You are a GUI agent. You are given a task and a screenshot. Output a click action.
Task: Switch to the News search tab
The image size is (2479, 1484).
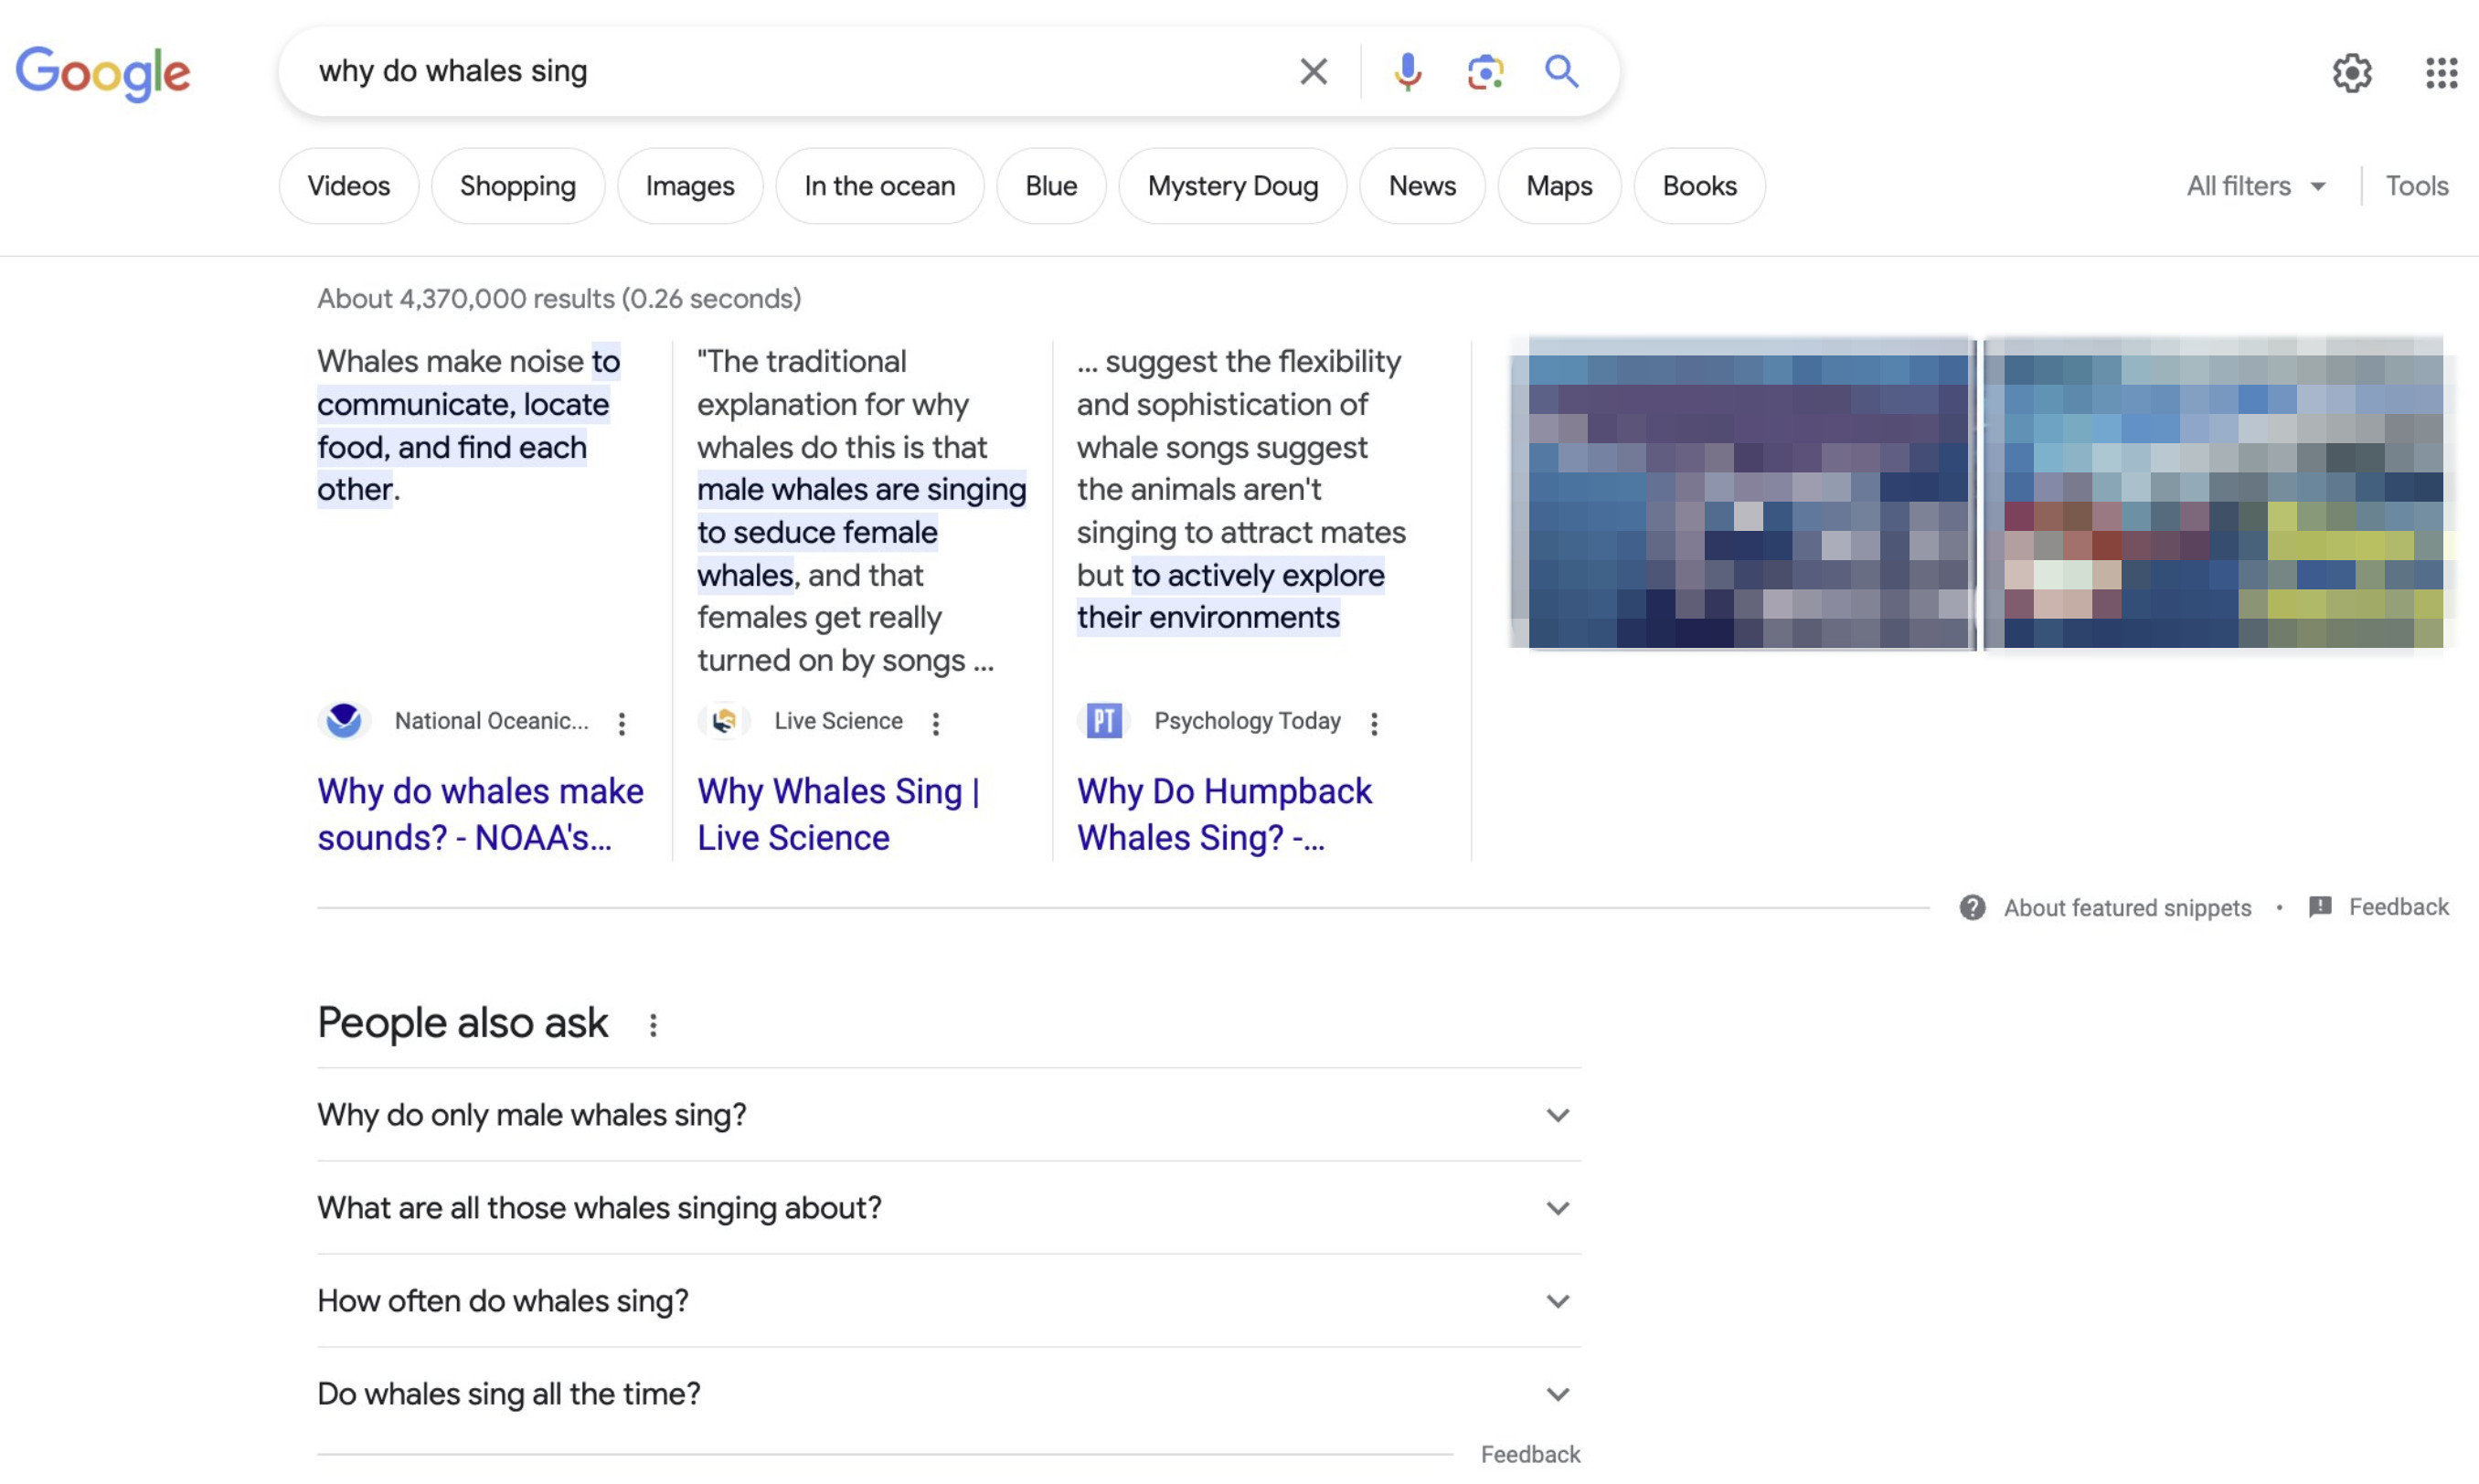coord(1421,186)
